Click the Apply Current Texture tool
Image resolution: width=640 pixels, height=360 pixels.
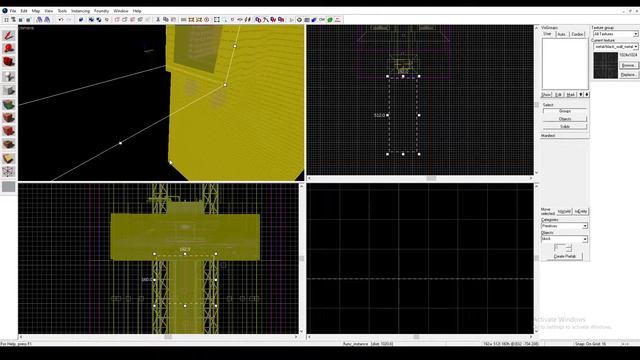pyautogui.click(x=8, y=118)
